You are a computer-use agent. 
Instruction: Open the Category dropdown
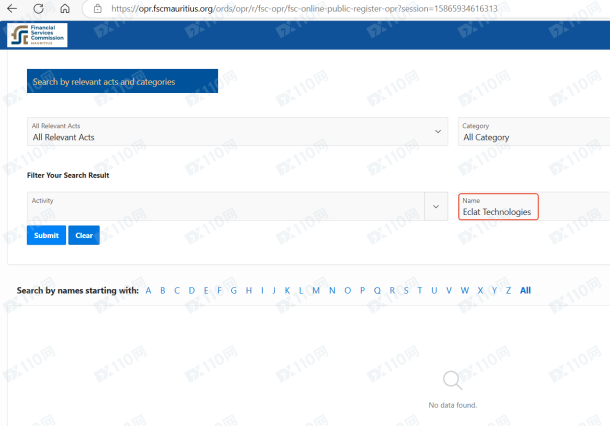pyautogui.click(x=534, y=131)
